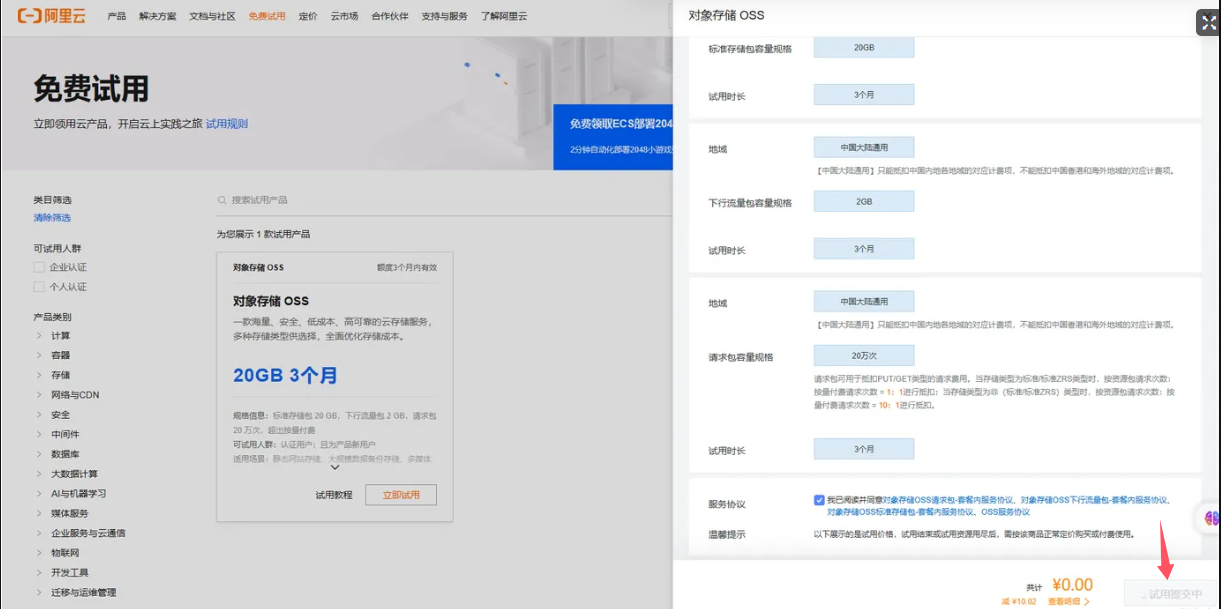Select 3个月 under 标准存储包容量规格
Viewport: 1221px width, 609px height.
tap(864, 95)
